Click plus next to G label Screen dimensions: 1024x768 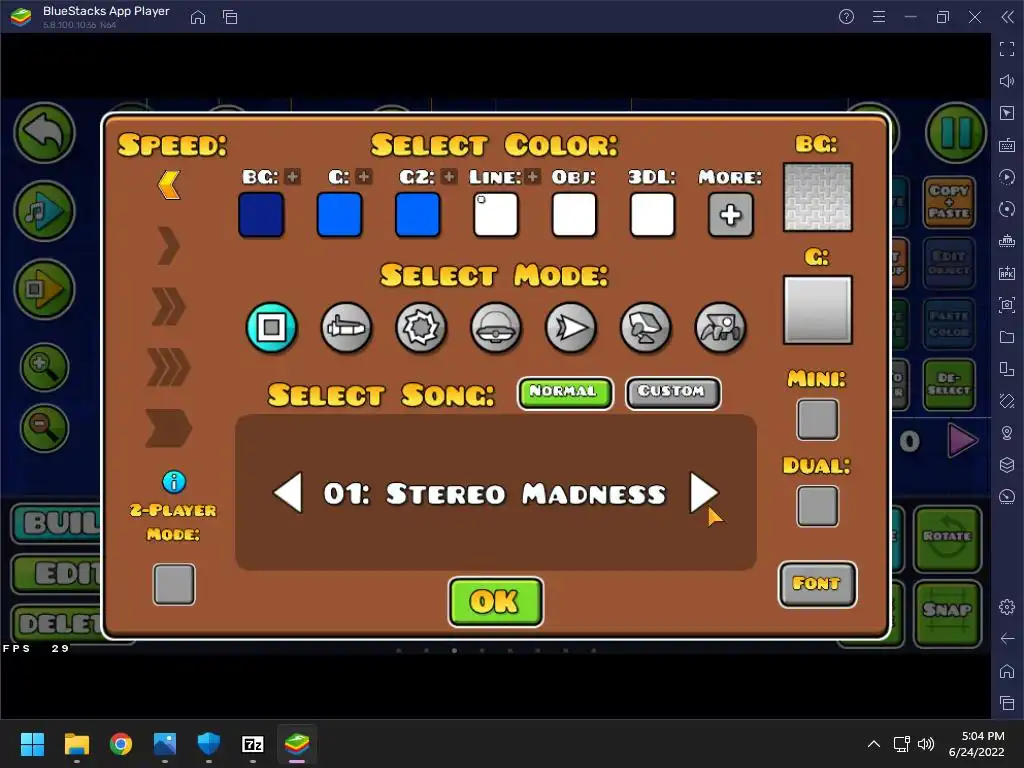pyautogui.click(x=364, y=176)
